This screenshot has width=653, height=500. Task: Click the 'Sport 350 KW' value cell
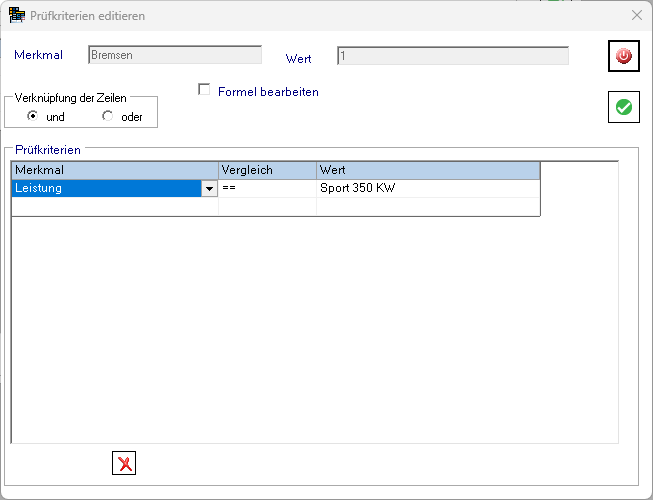(x=427, y=188)
